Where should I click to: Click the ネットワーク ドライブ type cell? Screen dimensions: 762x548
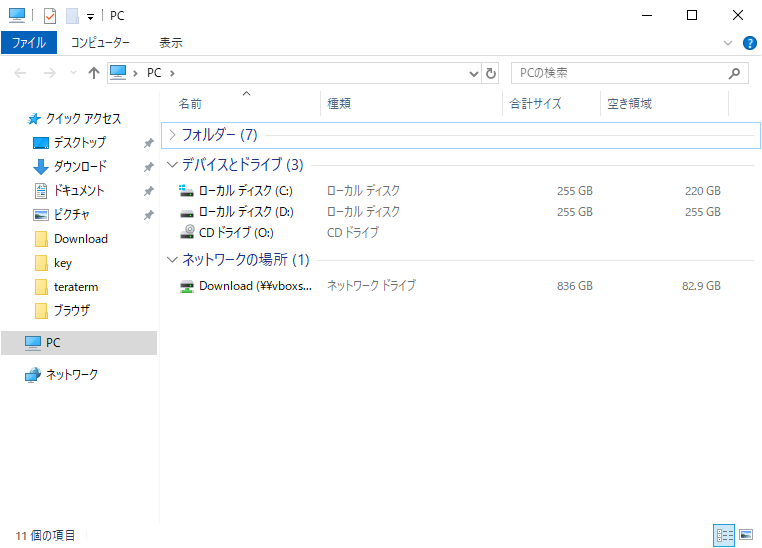point(371,286)
